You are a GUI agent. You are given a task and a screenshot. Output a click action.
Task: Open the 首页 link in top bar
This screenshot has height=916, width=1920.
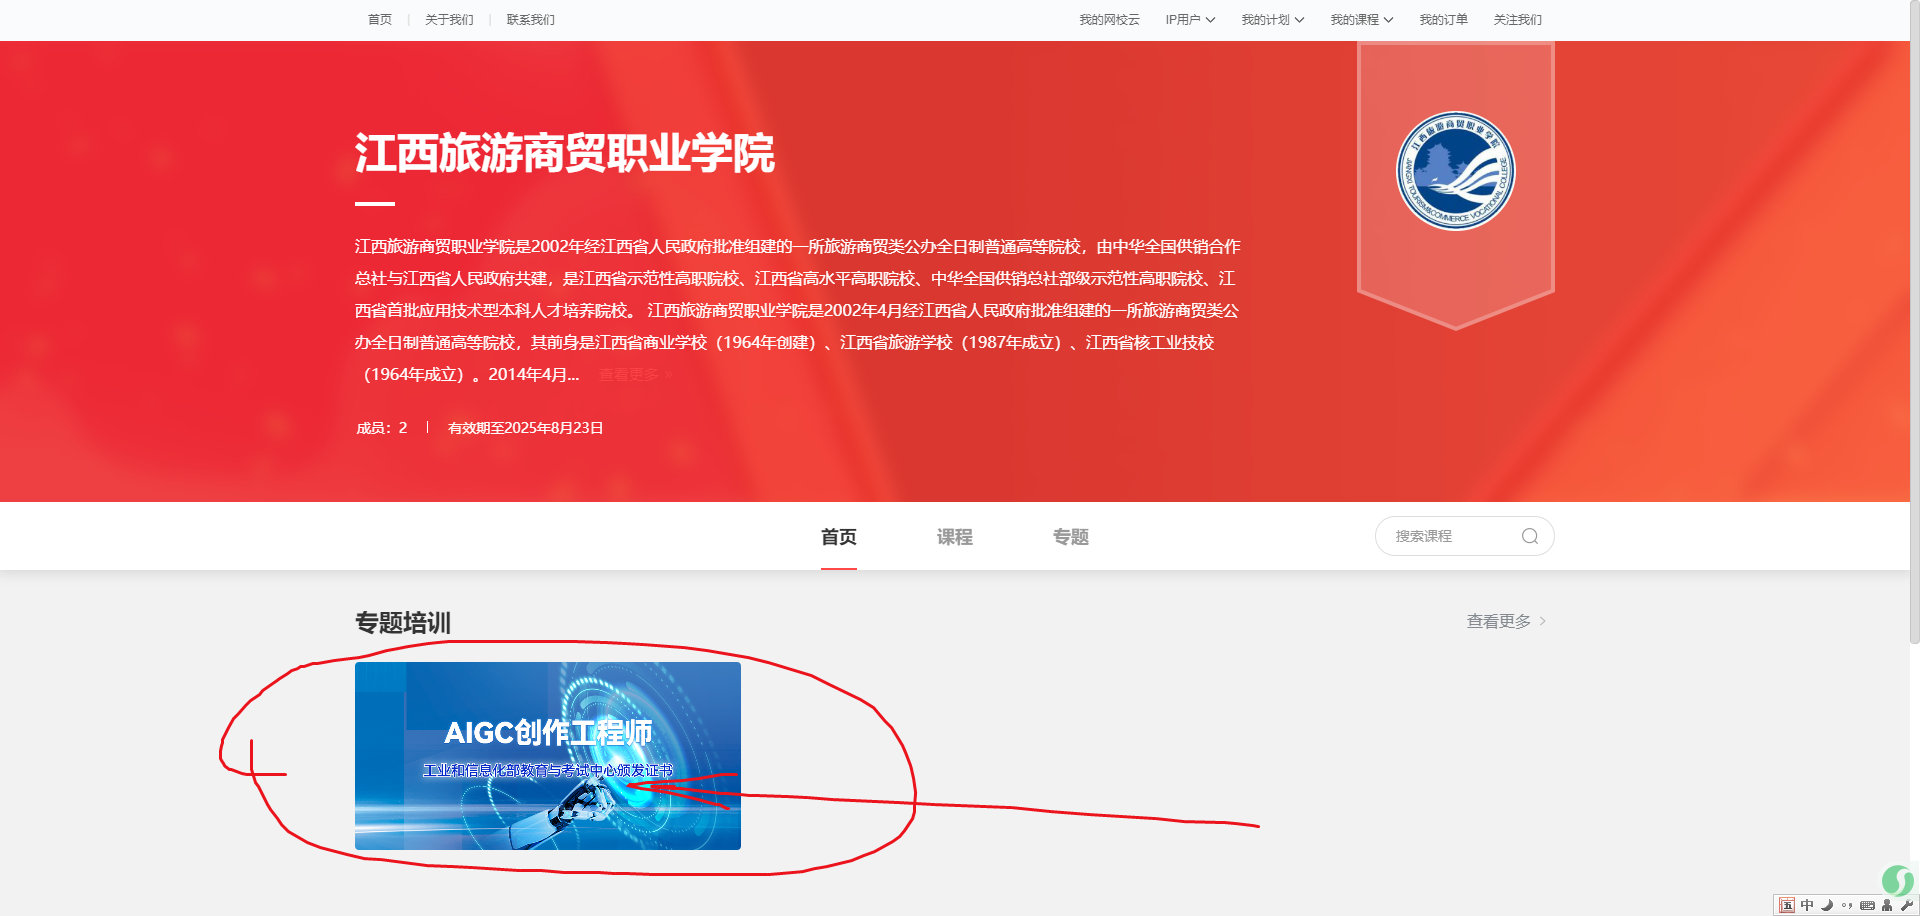tap(380, 20)
